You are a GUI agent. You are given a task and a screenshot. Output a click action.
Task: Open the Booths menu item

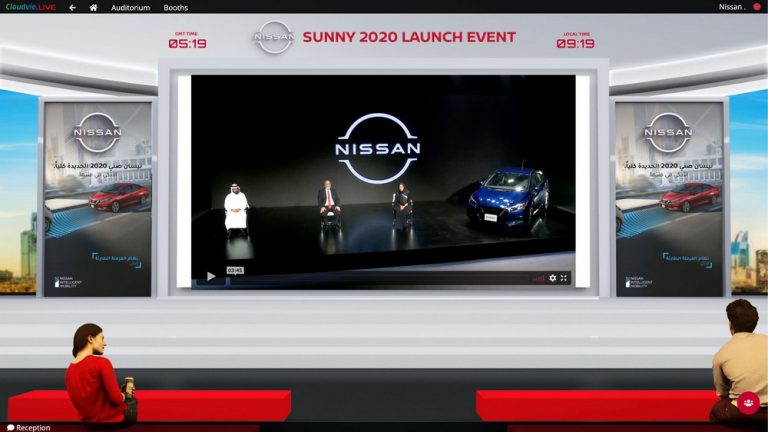click(x=175, y=7)
